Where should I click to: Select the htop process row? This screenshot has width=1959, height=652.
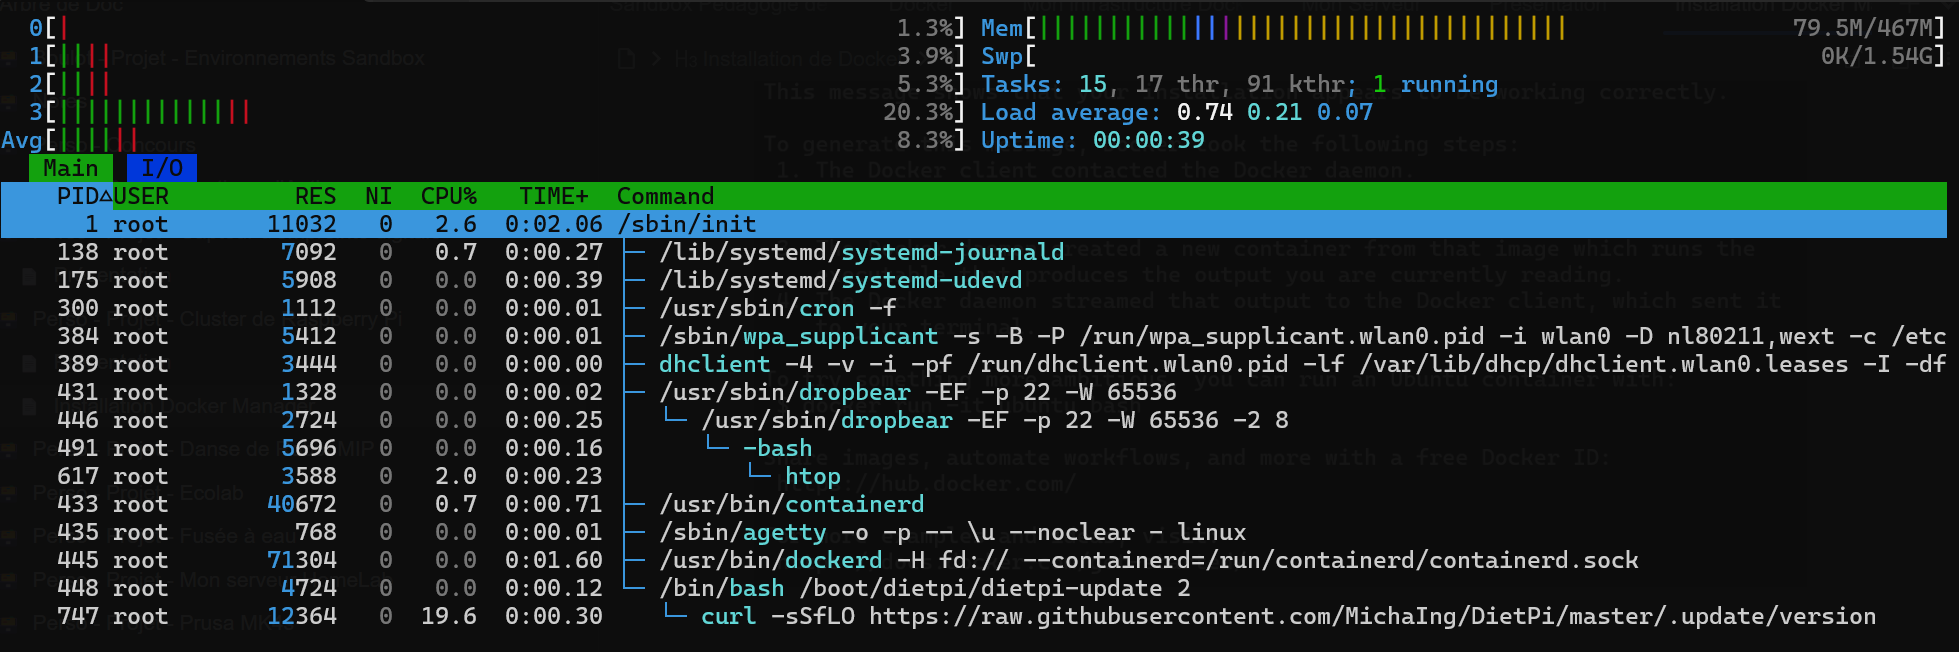tap(811, 476)
